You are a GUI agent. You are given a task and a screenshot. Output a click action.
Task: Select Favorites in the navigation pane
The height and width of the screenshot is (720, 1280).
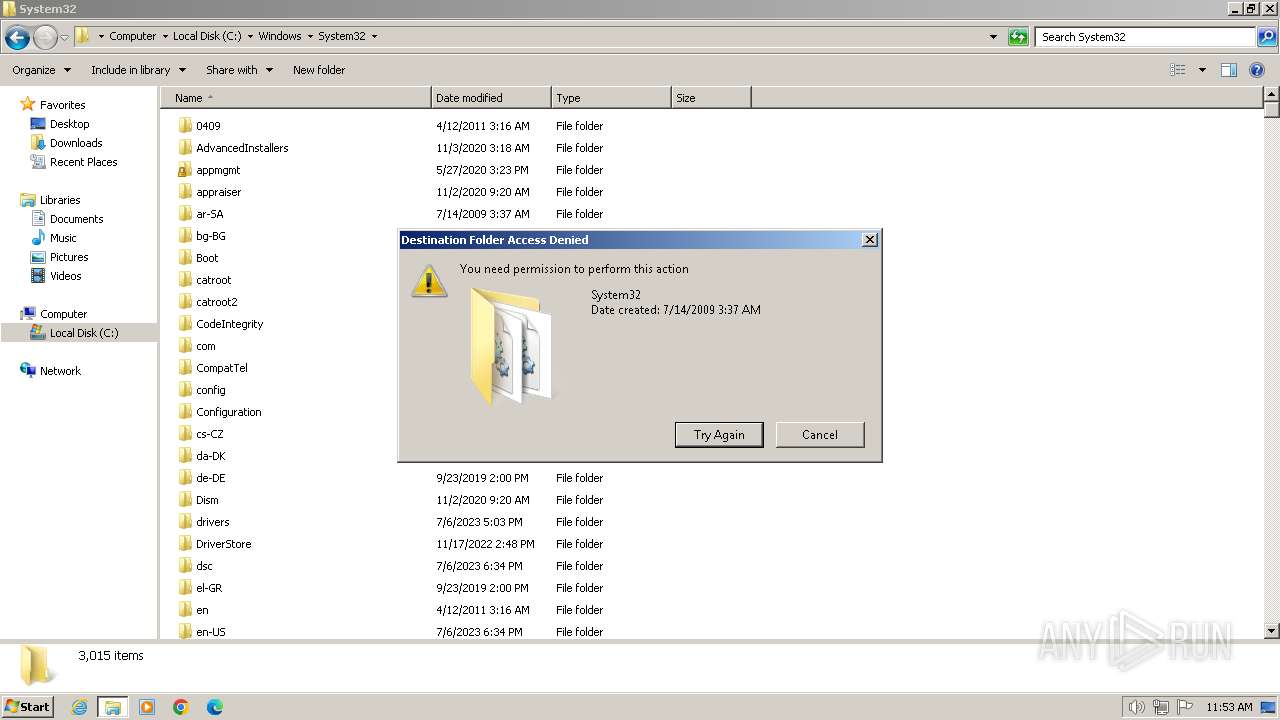62,105
